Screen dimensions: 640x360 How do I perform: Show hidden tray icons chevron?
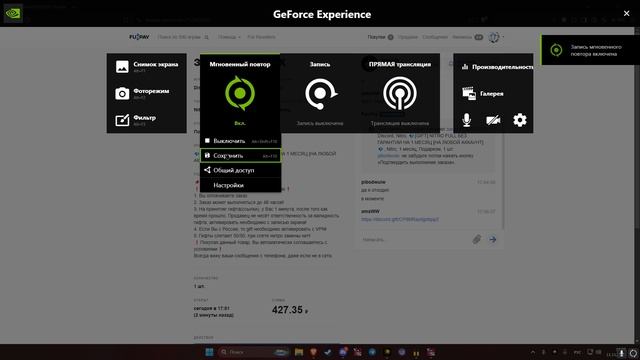(x=533, y=352)
